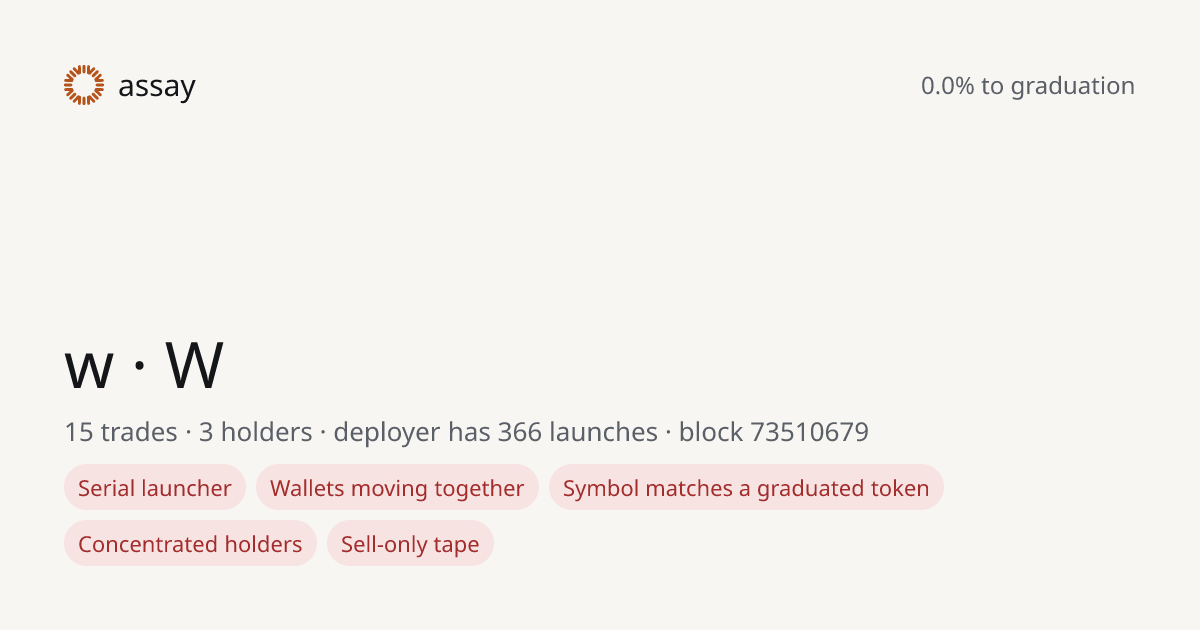Select the 15 trades stat

click(x=121, y=432)
